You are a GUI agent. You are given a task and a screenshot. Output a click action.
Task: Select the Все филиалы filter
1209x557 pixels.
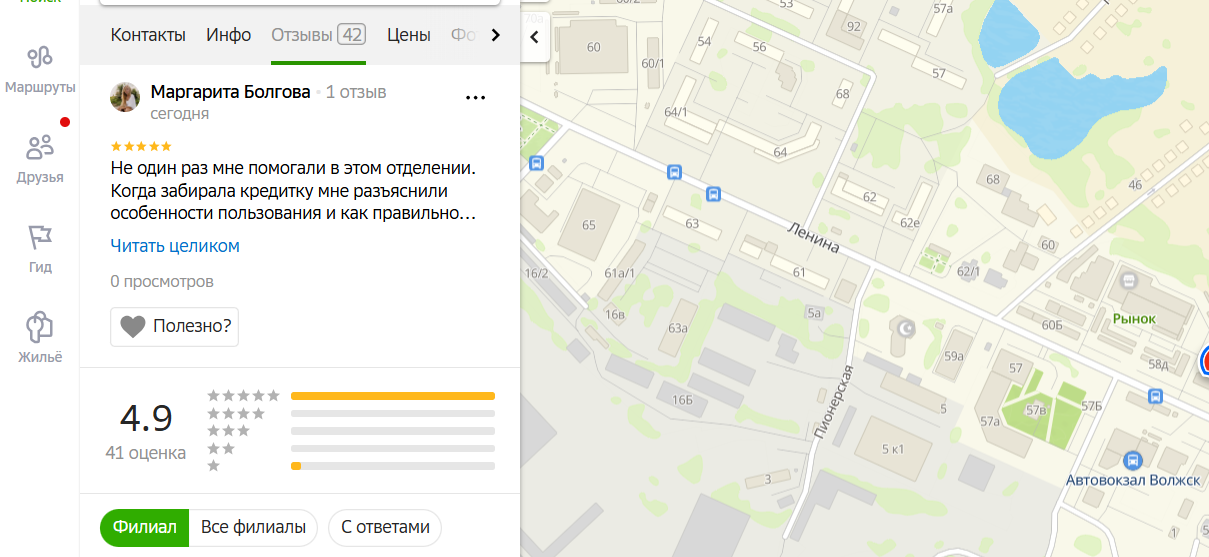pos(253,527)
